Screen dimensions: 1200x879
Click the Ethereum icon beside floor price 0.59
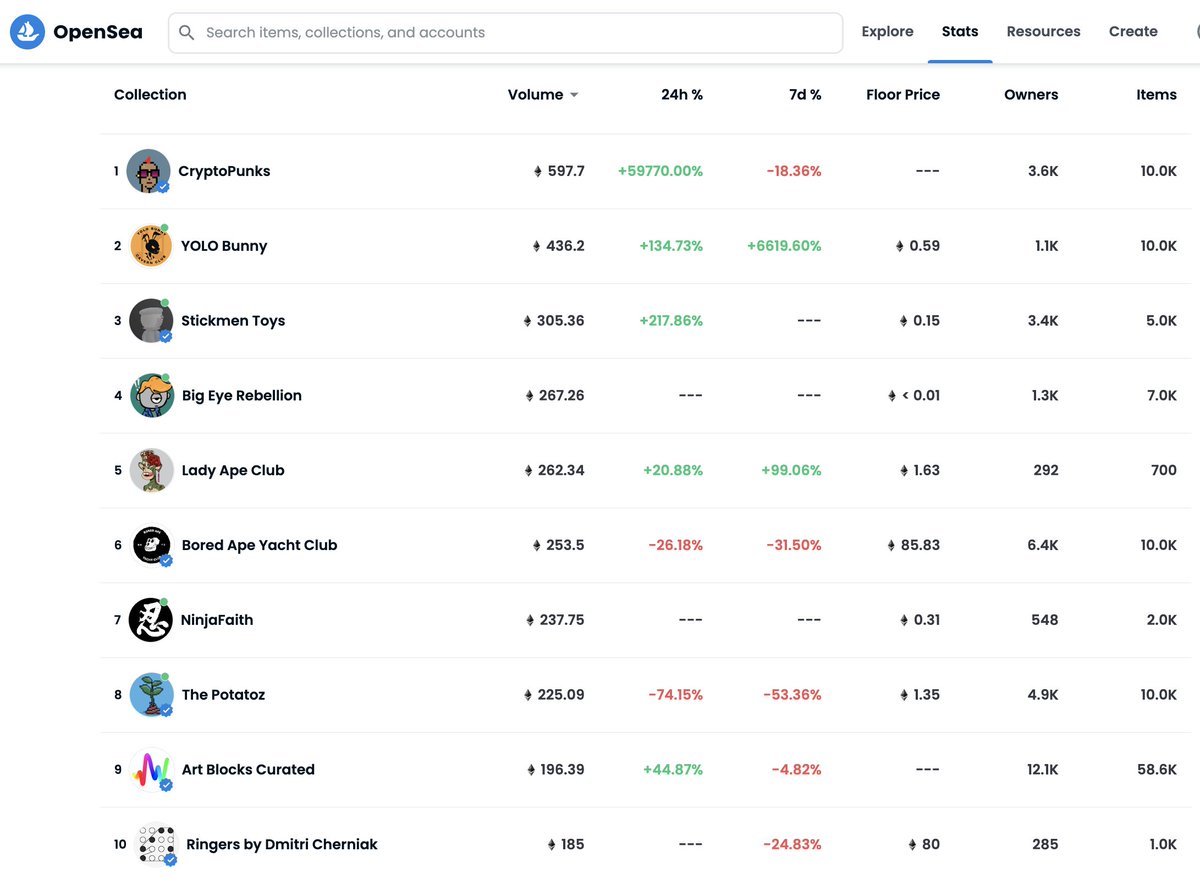tap(899, 246)
